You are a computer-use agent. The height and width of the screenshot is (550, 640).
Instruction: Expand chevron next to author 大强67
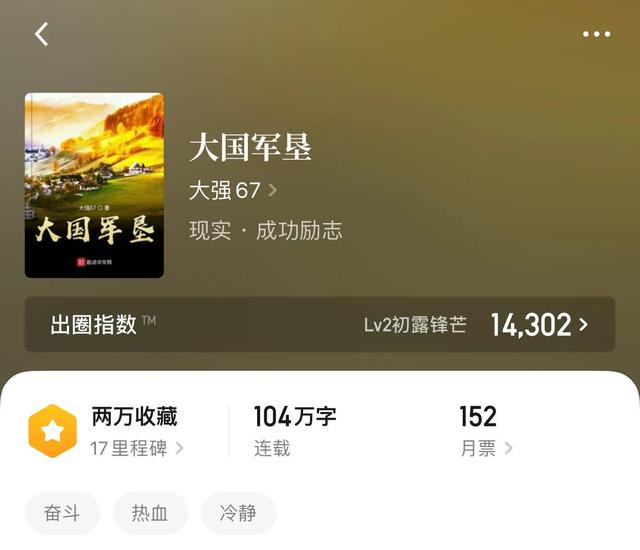(273, 191)
